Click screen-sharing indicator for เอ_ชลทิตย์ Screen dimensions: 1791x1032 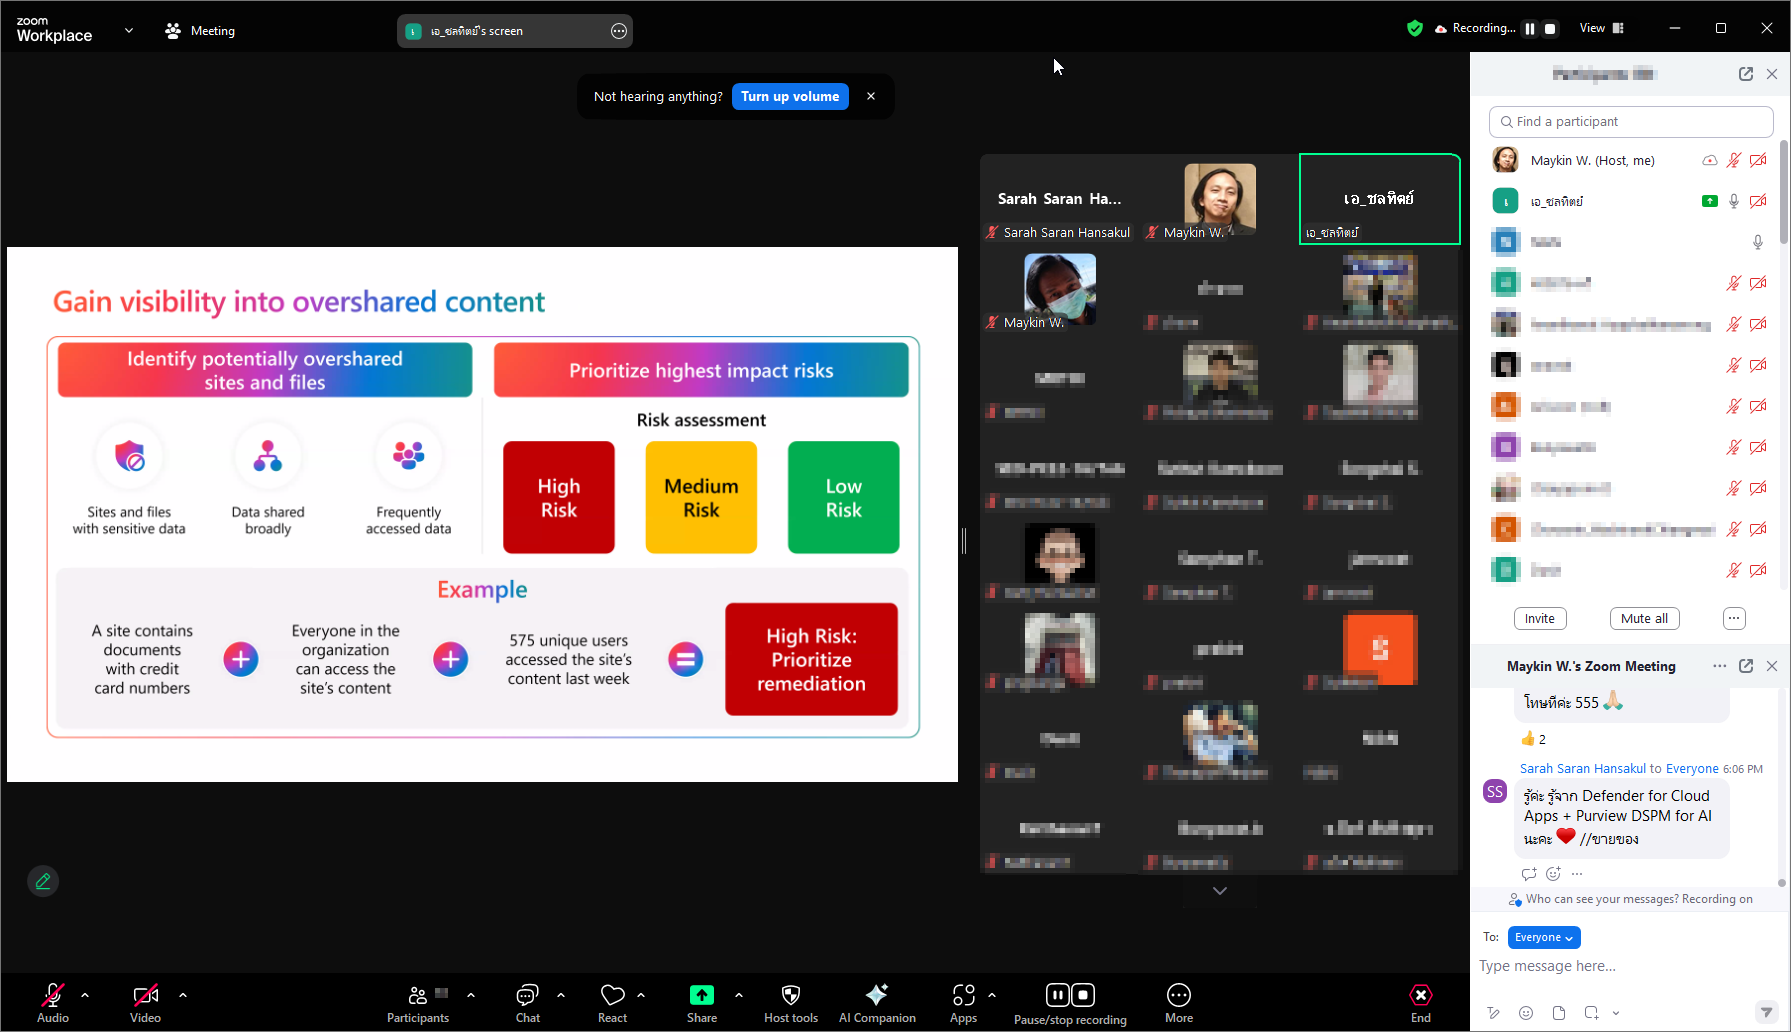(1710, 201)
